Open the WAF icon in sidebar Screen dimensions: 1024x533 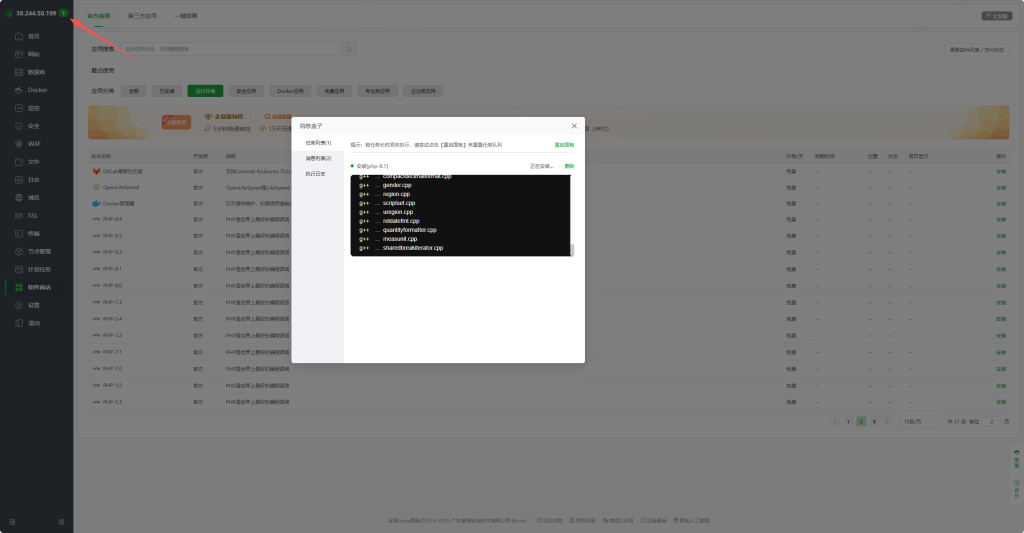(19, 144)
